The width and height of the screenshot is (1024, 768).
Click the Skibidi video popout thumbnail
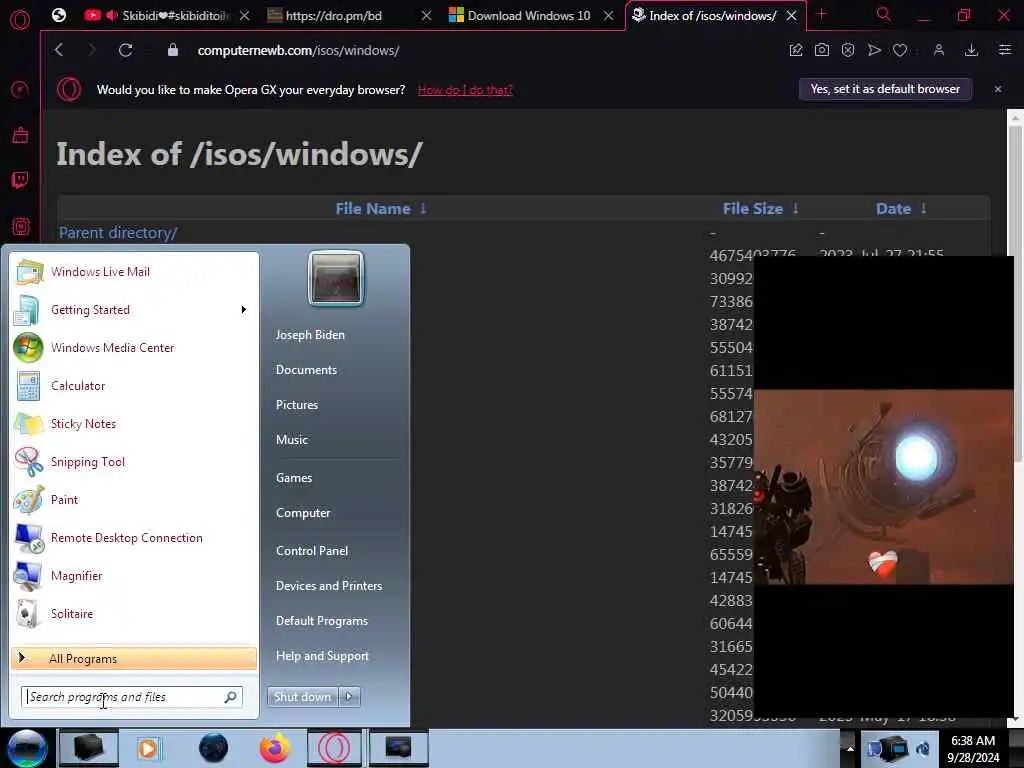click(884, 487)
